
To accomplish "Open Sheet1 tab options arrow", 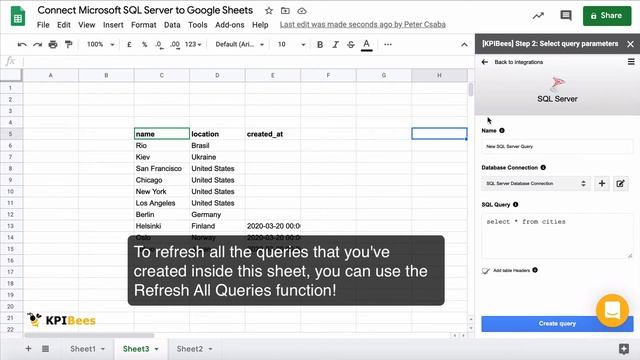I will pyautogui.click(x=103, y=349).
